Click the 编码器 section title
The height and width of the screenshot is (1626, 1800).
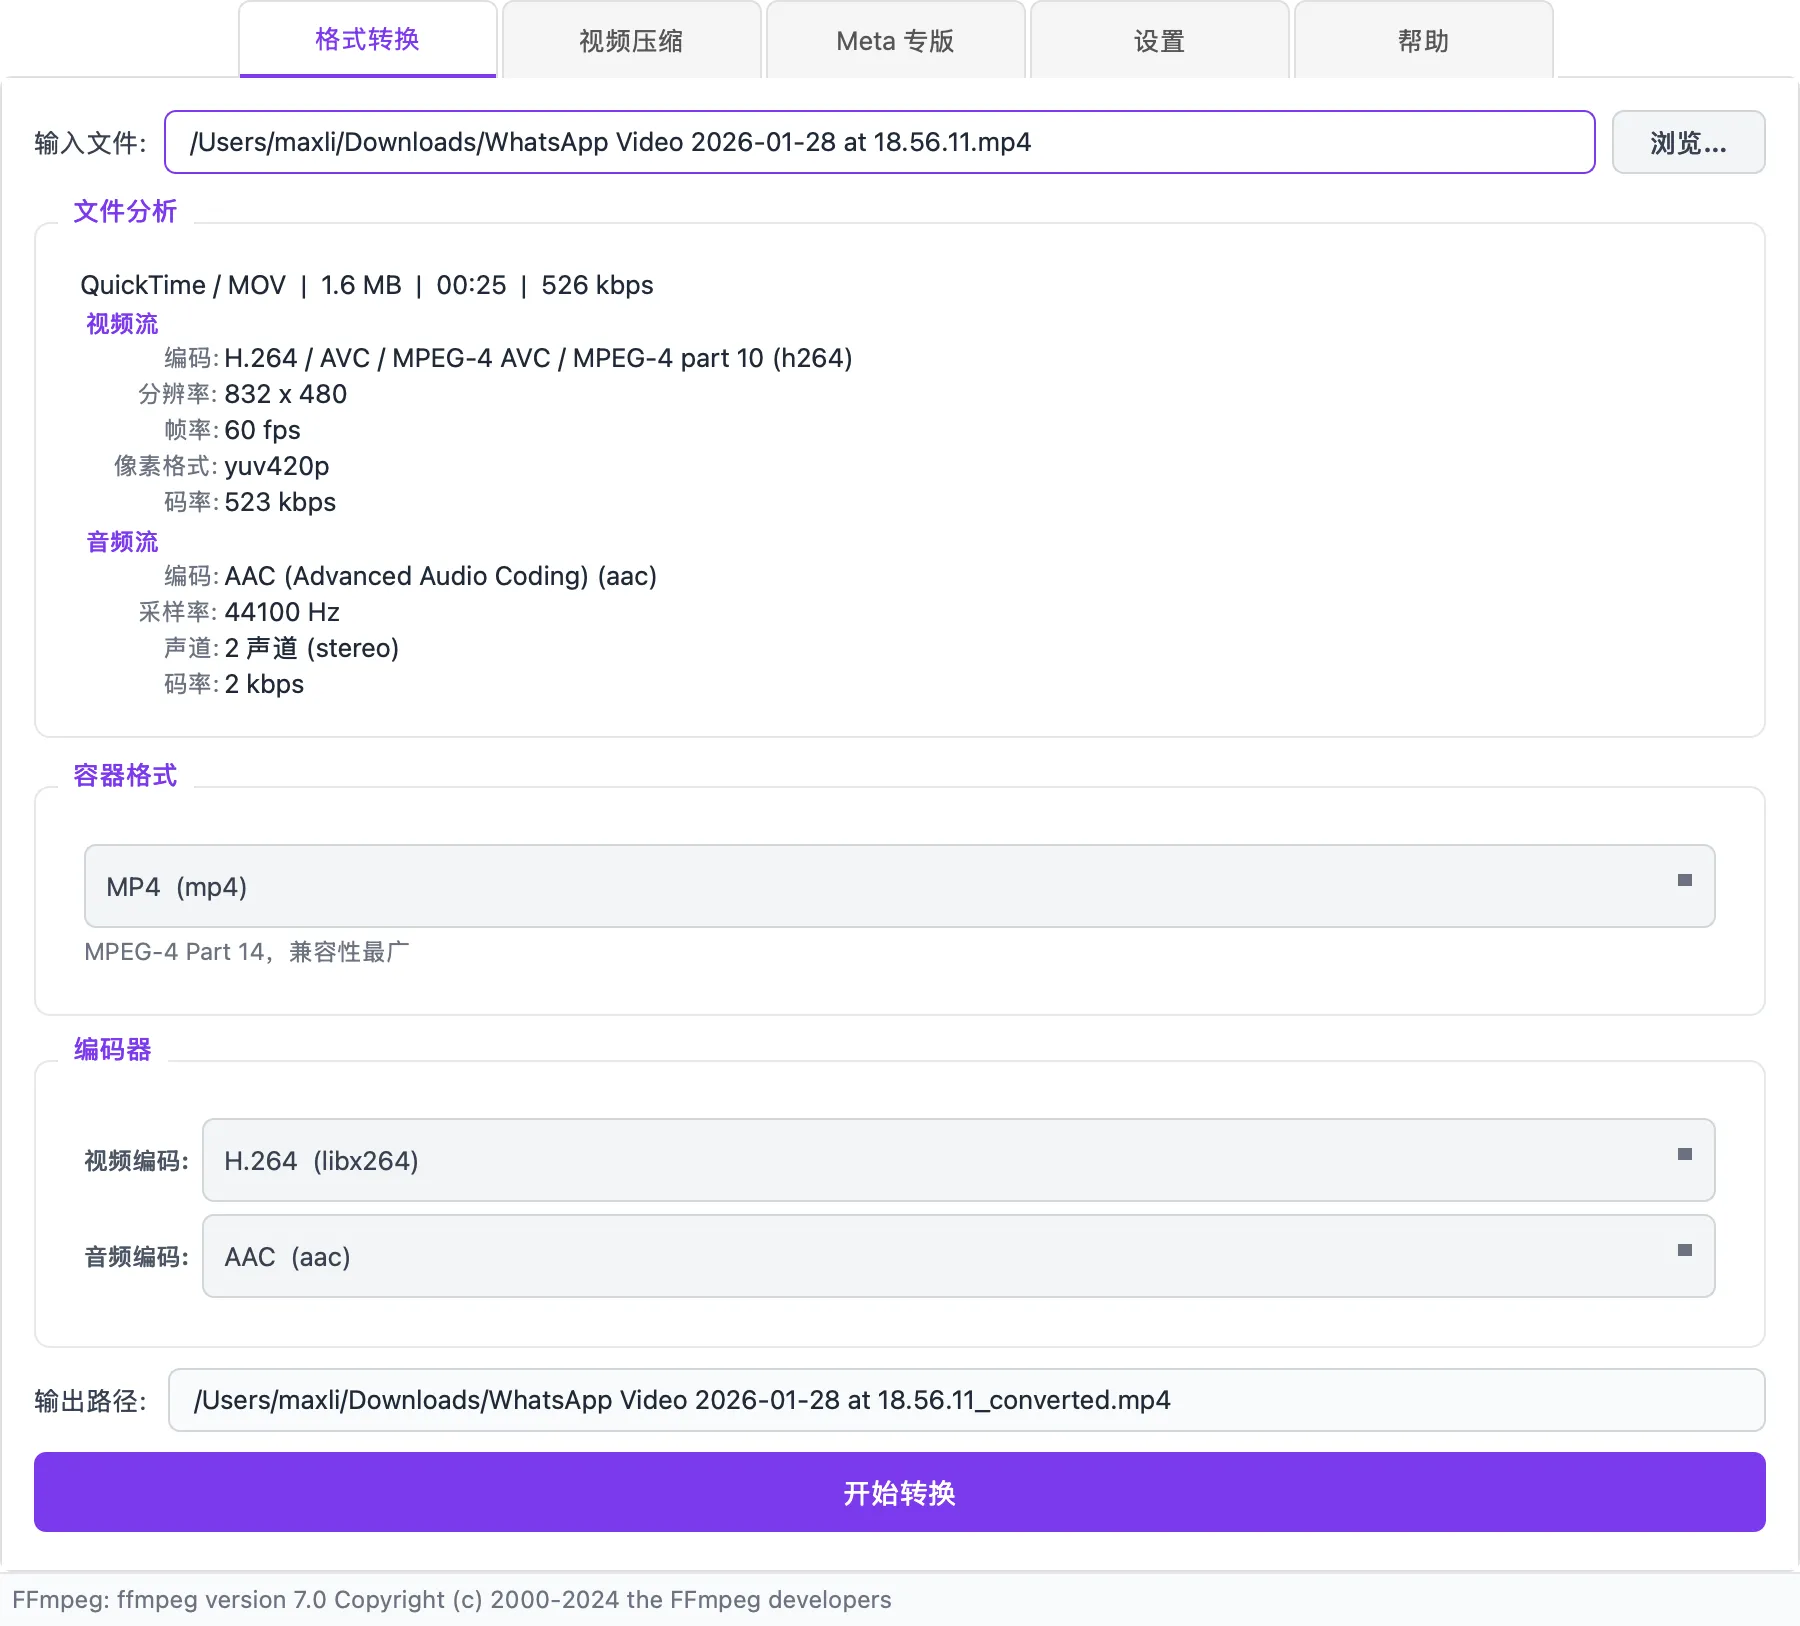click(x=112, y=1049)
